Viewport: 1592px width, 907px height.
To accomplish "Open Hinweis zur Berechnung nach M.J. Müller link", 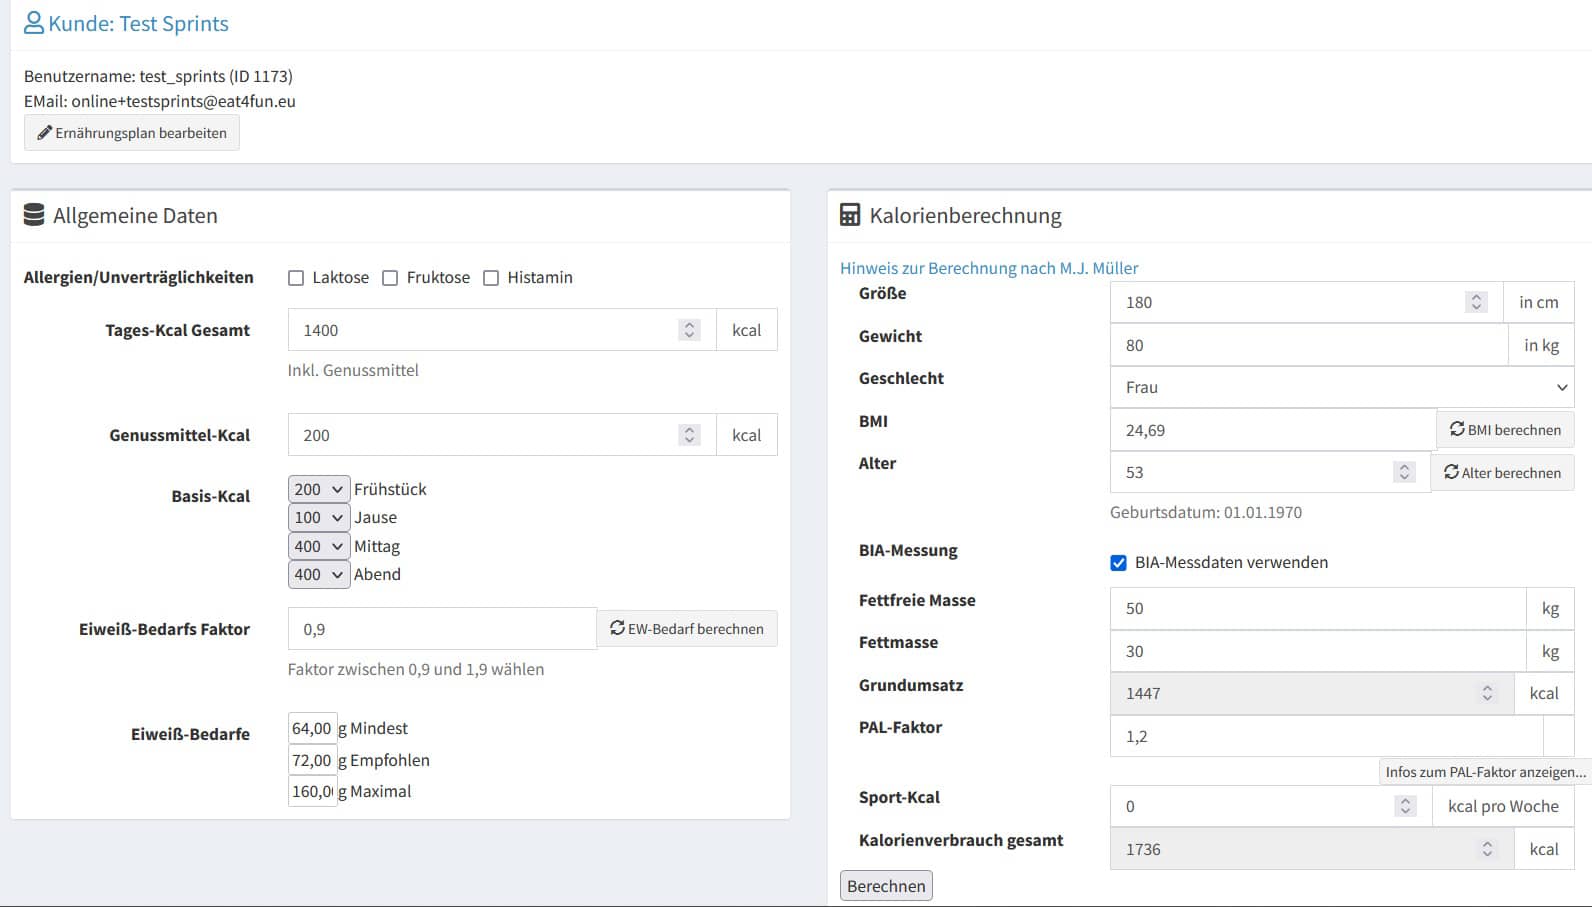I will pos(988,268).
